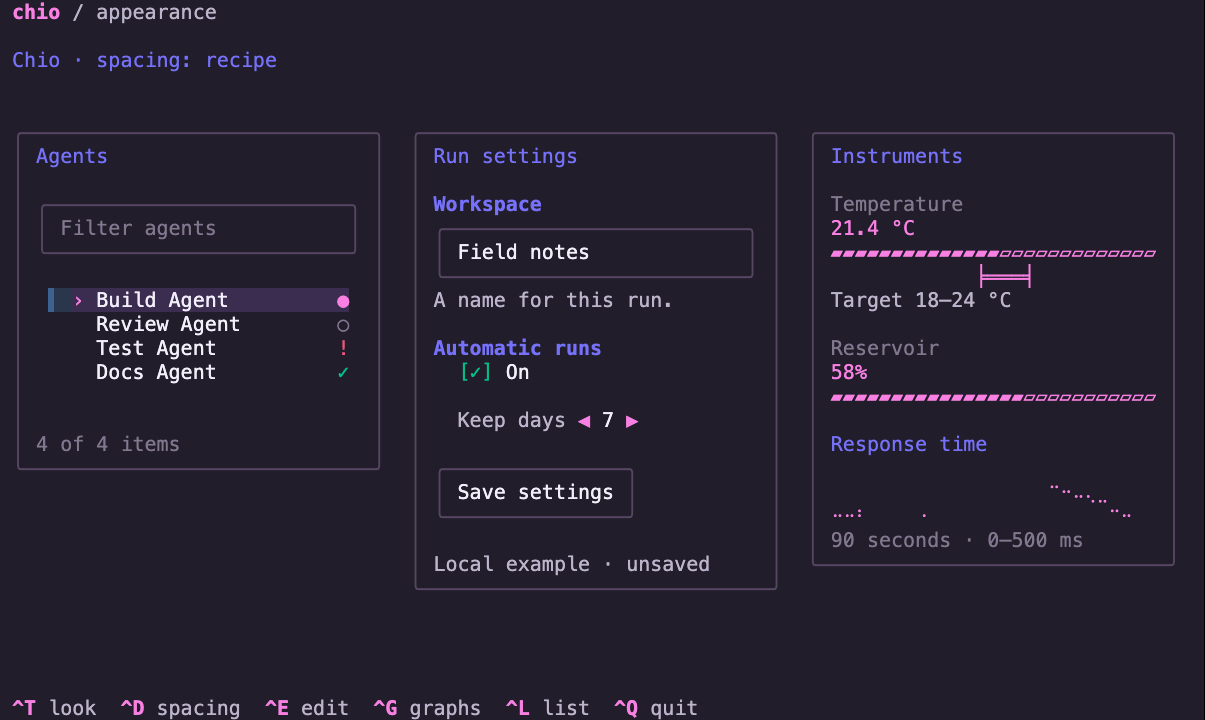The image size is (1205, 720).
Task: Click the Reservoir level bar
Action: pyautogui.click(x=993, y=398)
